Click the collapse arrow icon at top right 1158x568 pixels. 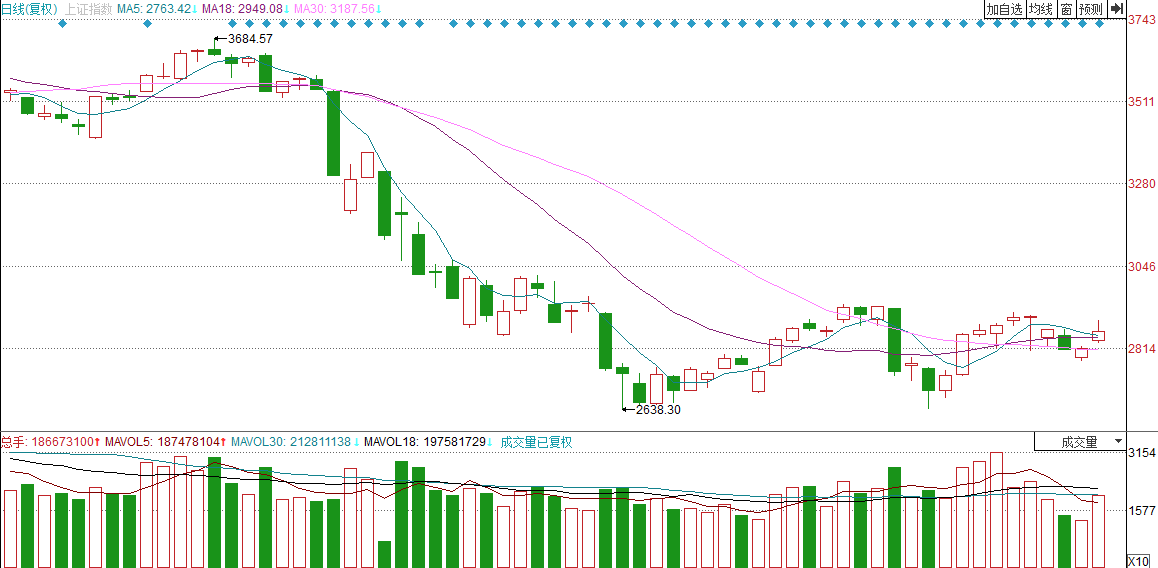click(1117, 9)
